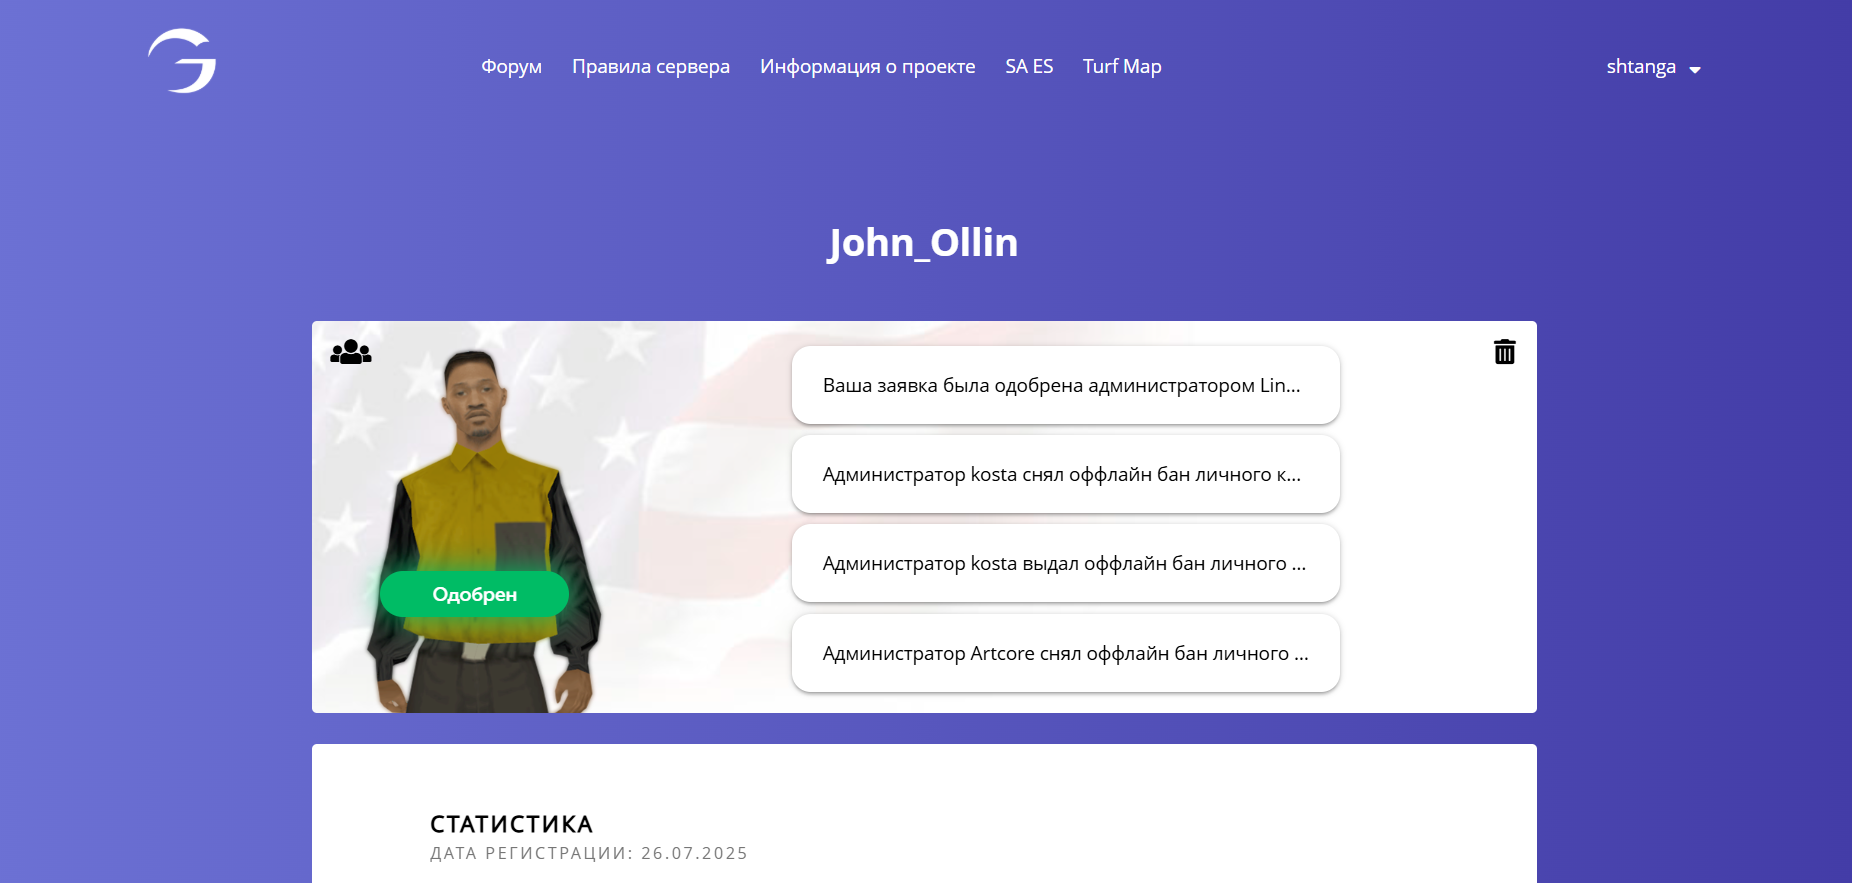Delete notifications with the trash icon
Screen dimensions: 1852x883
[1504, 352]
